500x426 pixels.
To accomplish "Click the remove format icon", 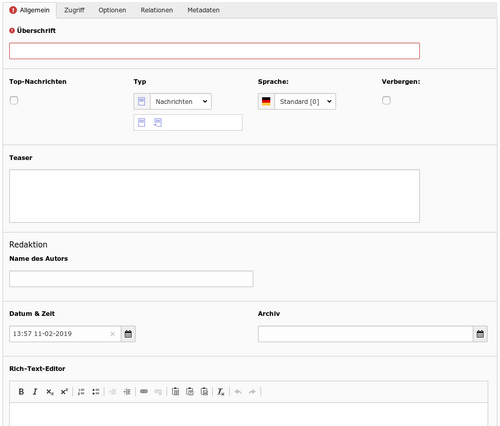I will point(221,392).
